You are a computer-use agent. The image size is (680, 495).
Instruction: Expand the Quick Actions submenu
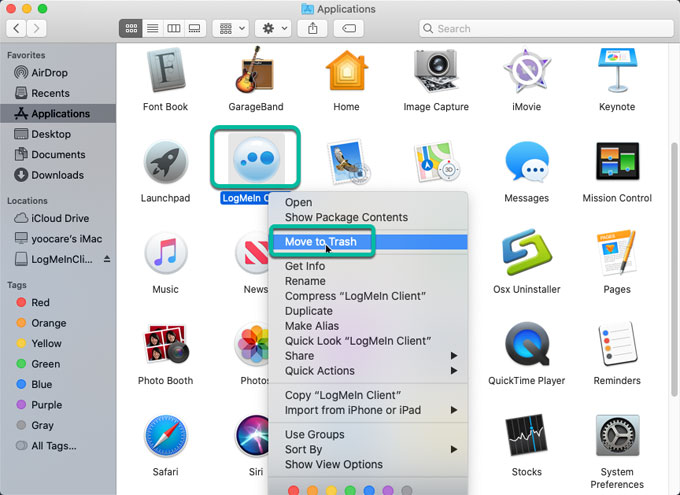[368, 371]
